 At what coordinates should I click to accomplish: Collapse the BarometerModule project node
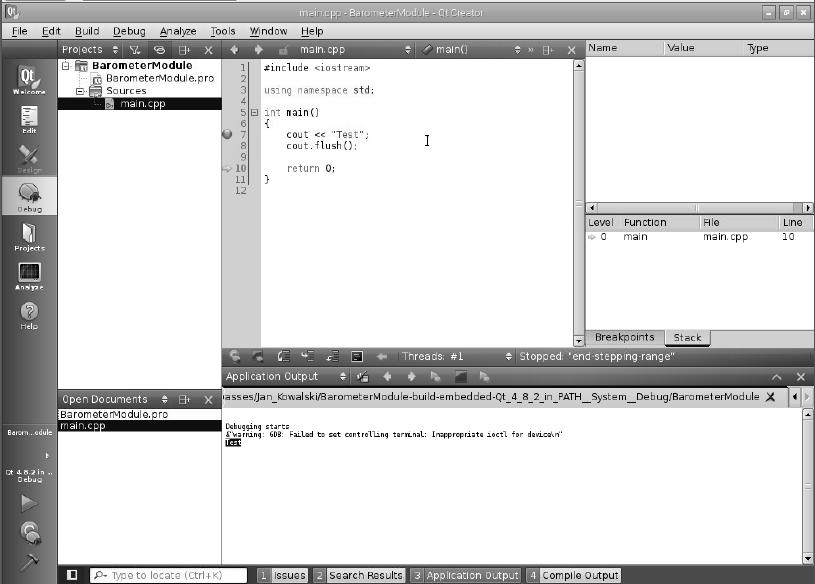(66, 65)
